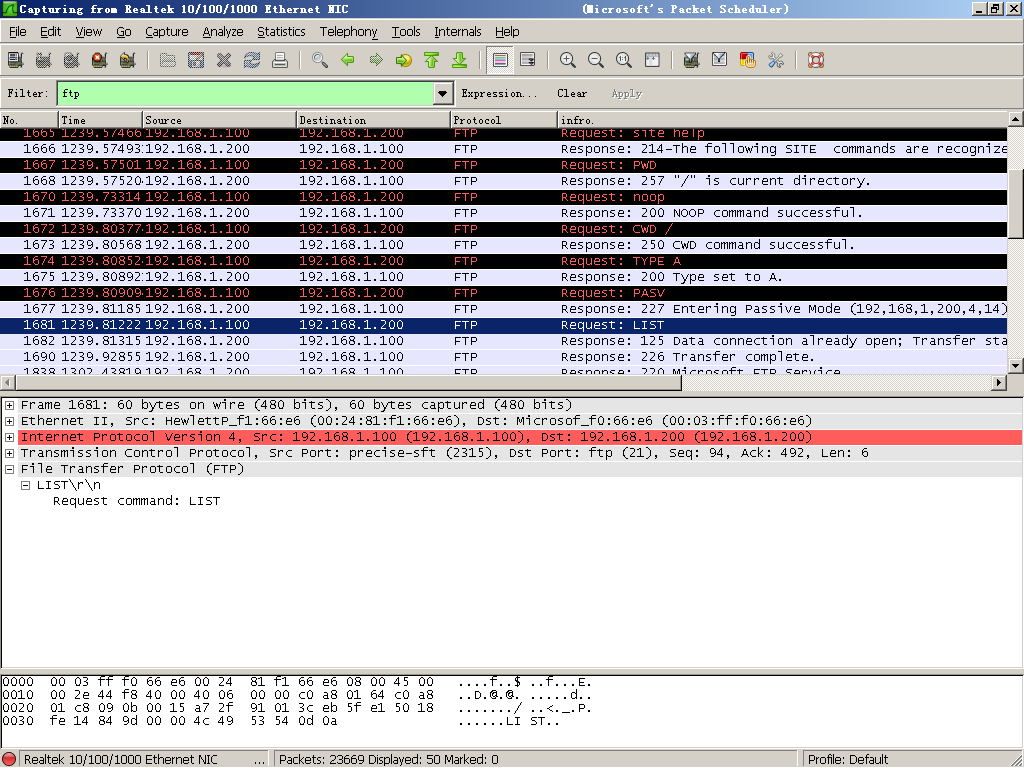
Task: Start a new live capture
Action: (72, 60)
